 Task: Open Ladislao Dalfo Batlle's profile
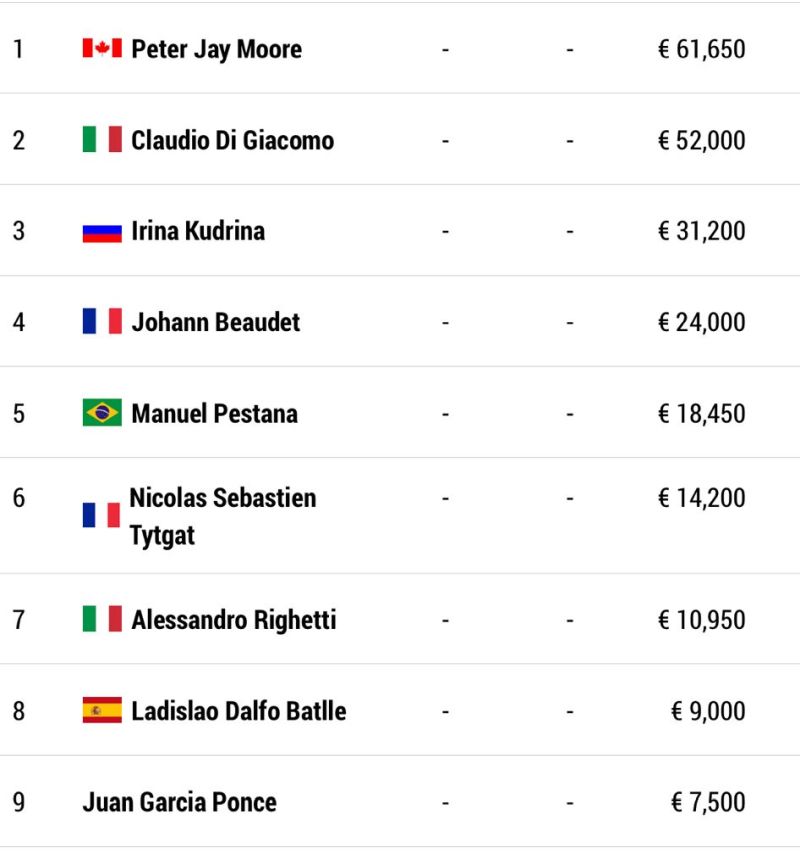(x=239, y=711)
